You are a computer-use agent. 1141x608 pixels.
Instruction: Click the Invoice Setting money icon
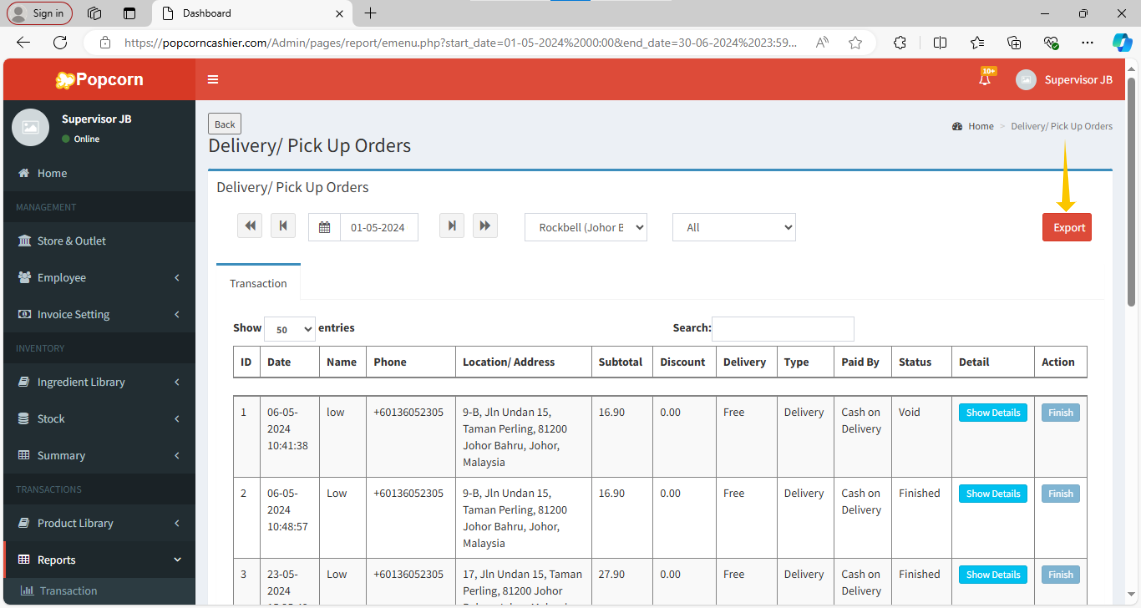pos(24,314)
